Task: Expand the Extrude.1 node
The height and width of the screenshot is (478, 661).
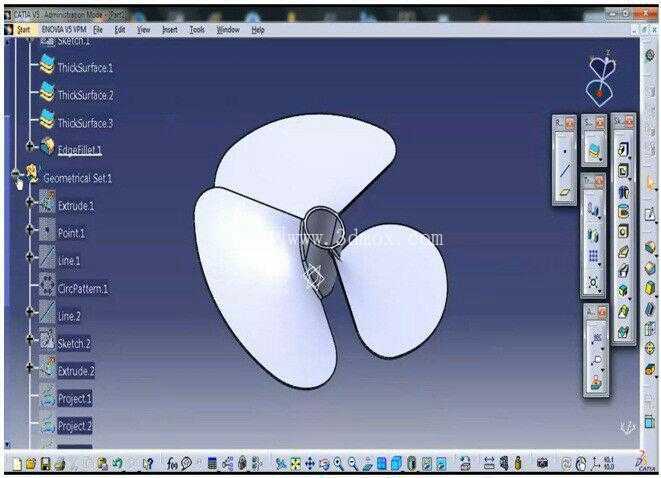Action: point(30,202)
